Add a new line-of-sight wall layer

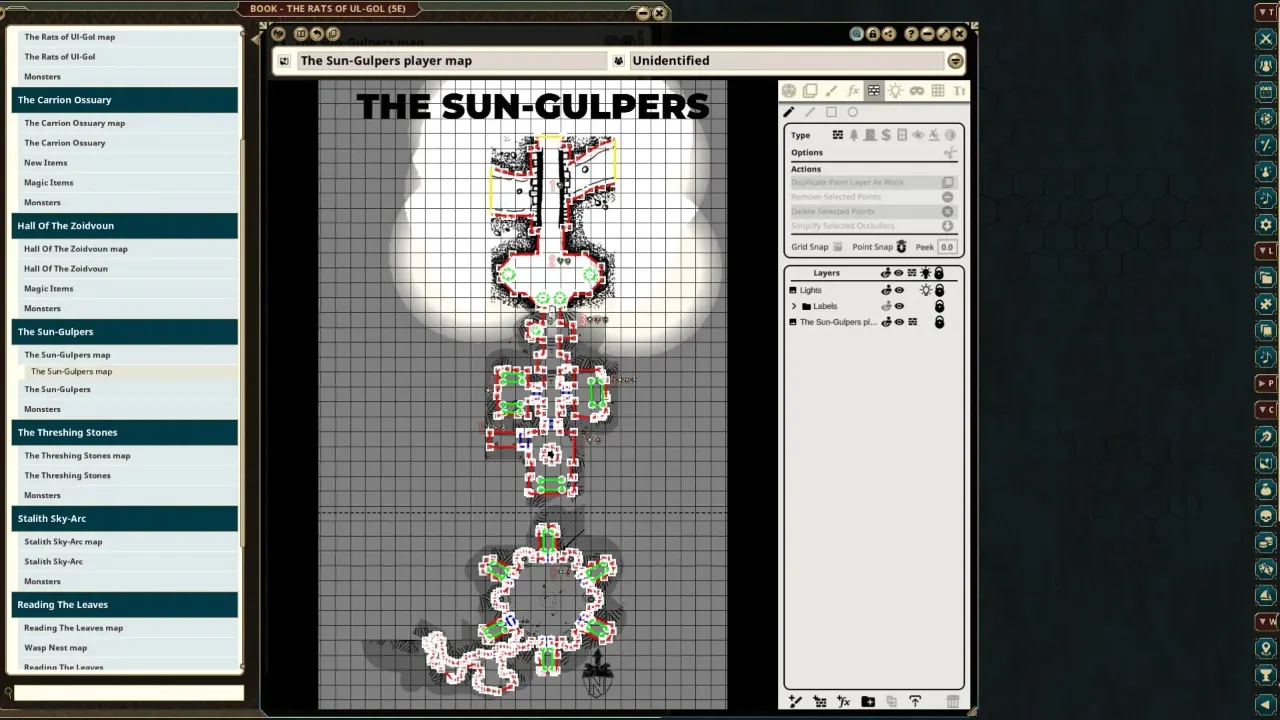click(x=819, y=702)
